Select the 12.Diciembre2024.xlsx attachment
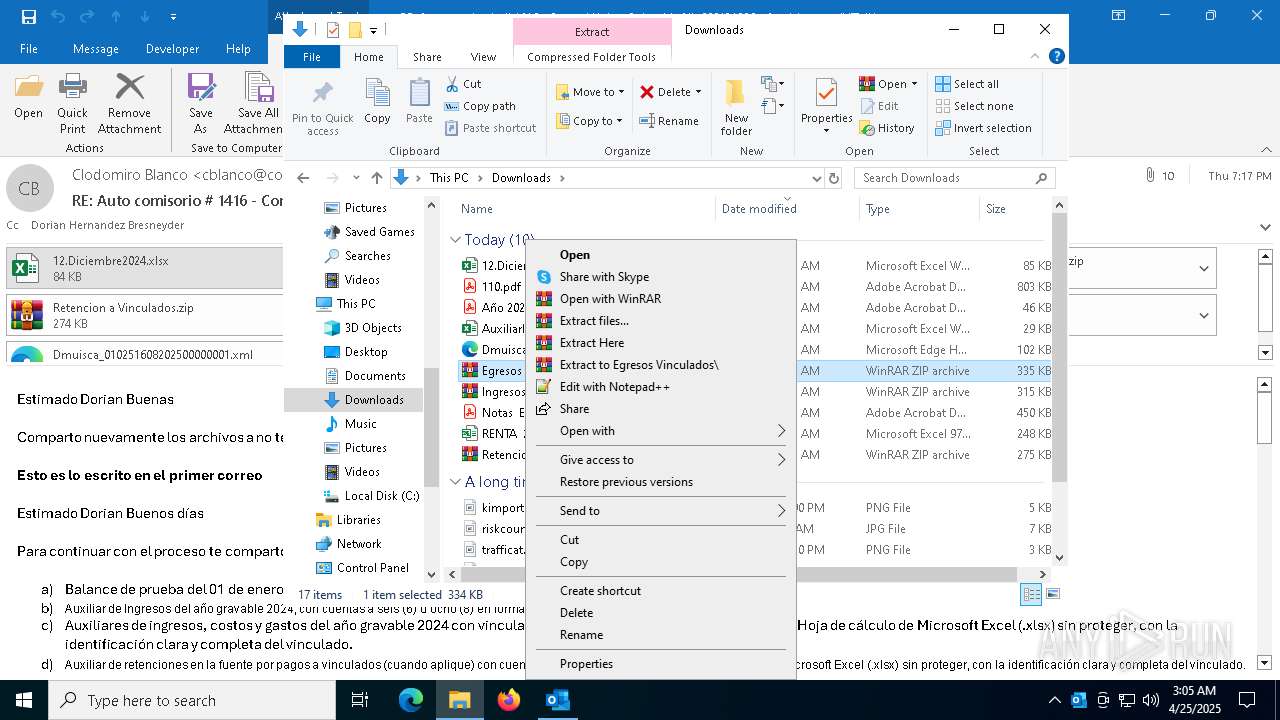 coord(145,268)
